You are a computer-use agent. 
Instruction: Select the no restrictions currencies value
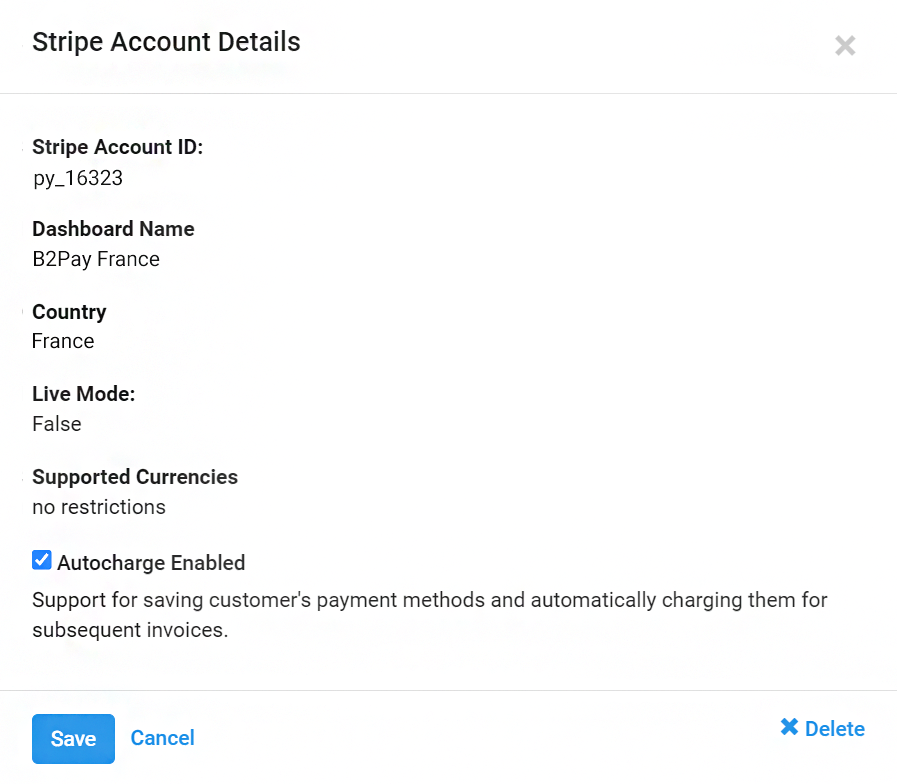[99, 507]
